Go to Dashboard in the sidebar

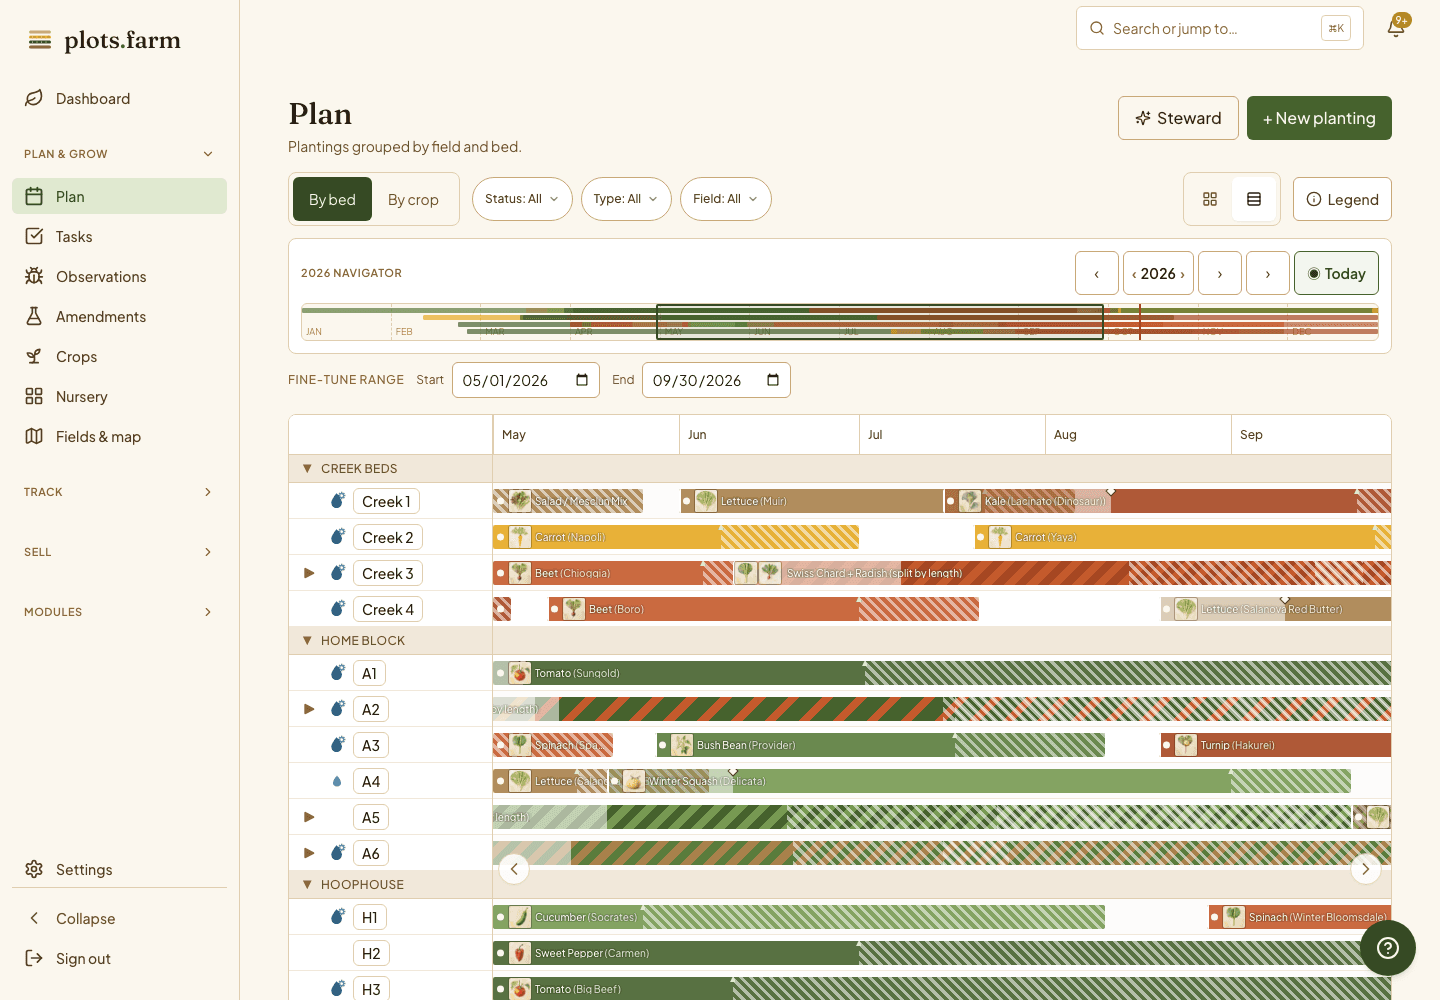click(119, 98)
